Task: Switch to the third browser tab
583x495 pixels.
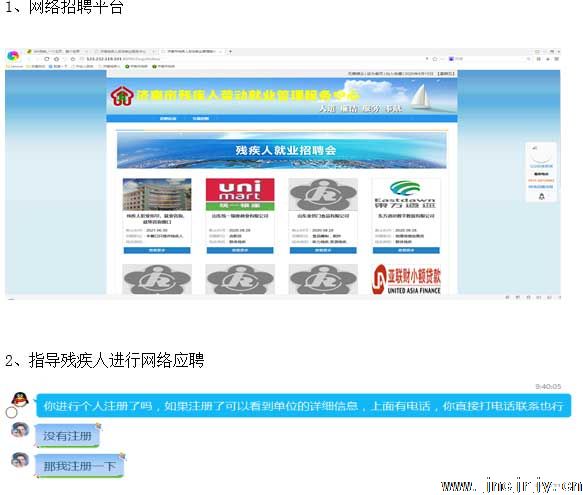Action: (193, 51)
